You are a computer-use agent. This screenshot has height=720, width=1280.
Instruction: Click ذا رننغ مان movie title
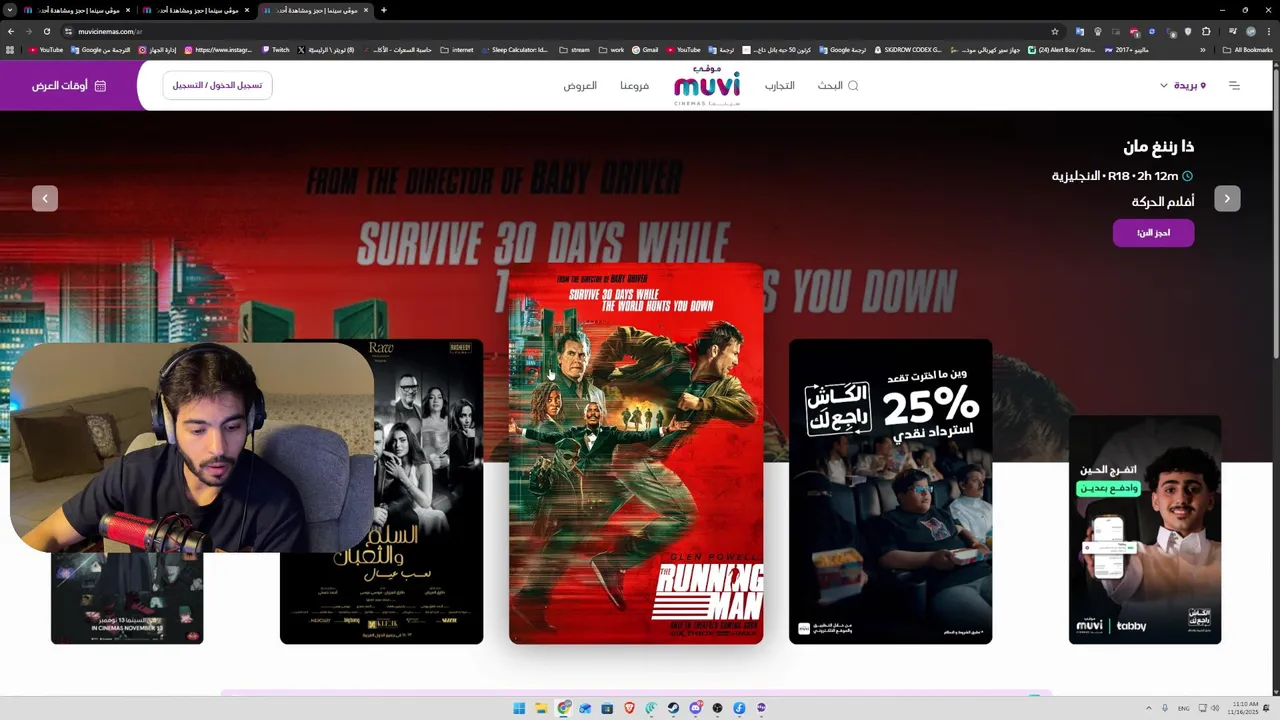(1158, 147)
